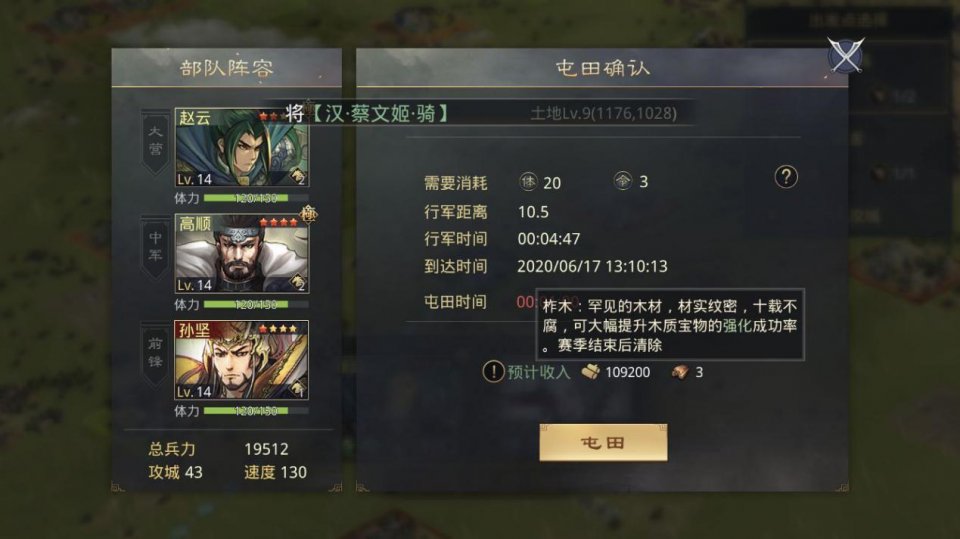
Task: Select the 赵云 general portrait
Action: tap(242, 147)
